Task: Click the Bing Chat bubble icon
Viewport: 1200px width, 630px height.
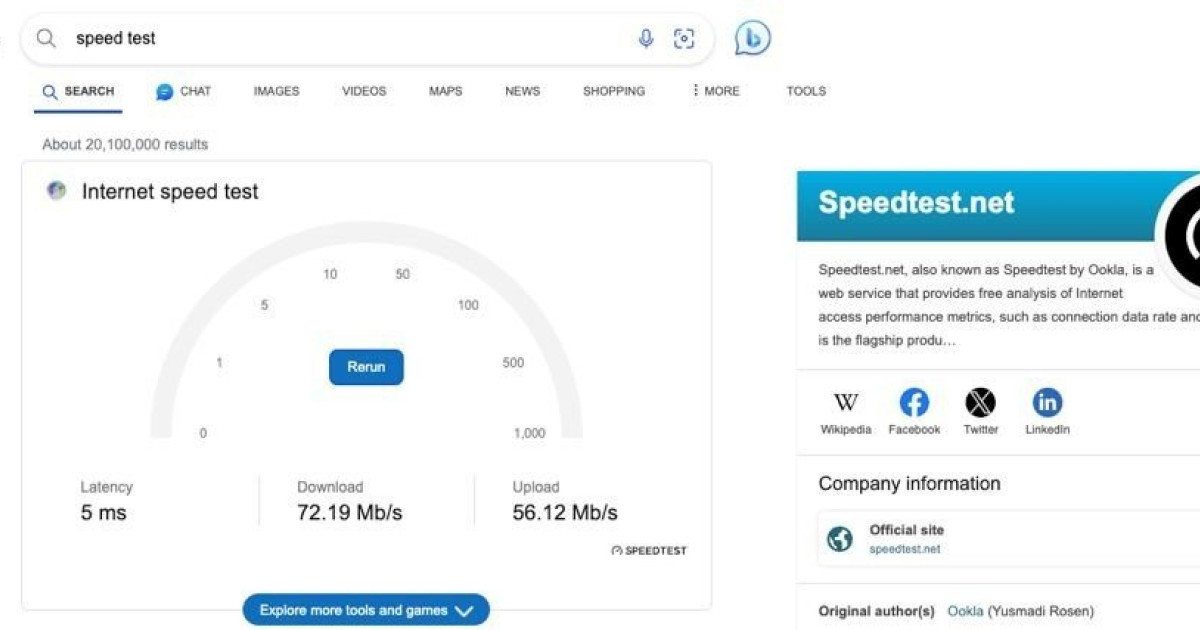Action: [750, 38]
